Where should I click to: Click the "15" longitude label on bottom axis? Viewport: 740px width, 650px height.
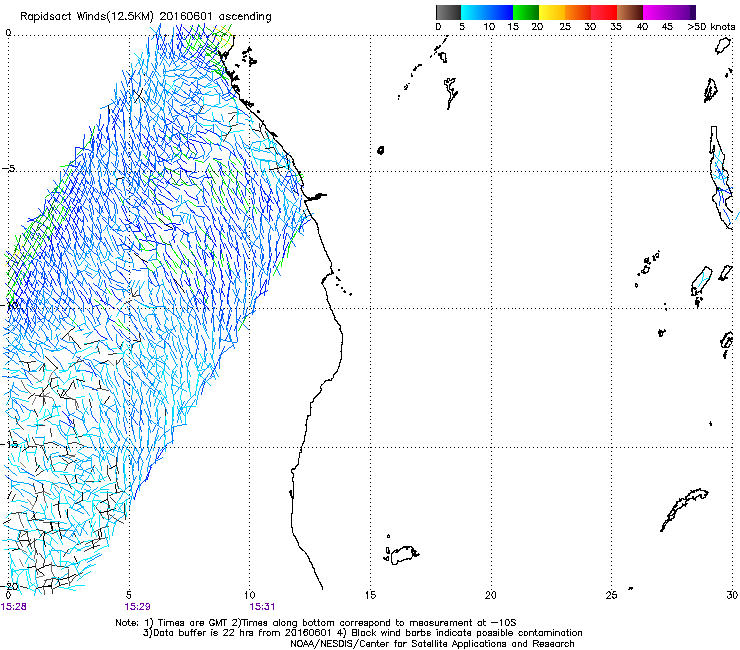click(370, 595)
